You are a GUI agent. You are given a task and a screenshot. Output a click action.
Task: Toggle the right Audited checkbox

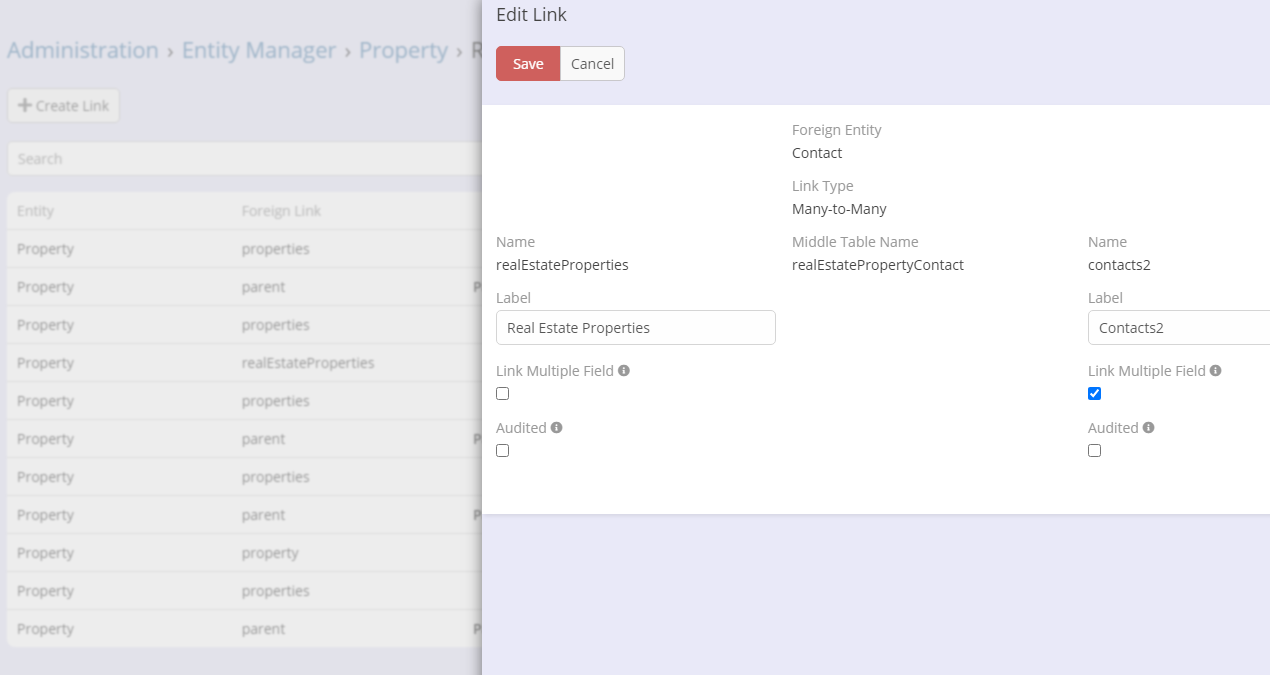pos(1095,451)
